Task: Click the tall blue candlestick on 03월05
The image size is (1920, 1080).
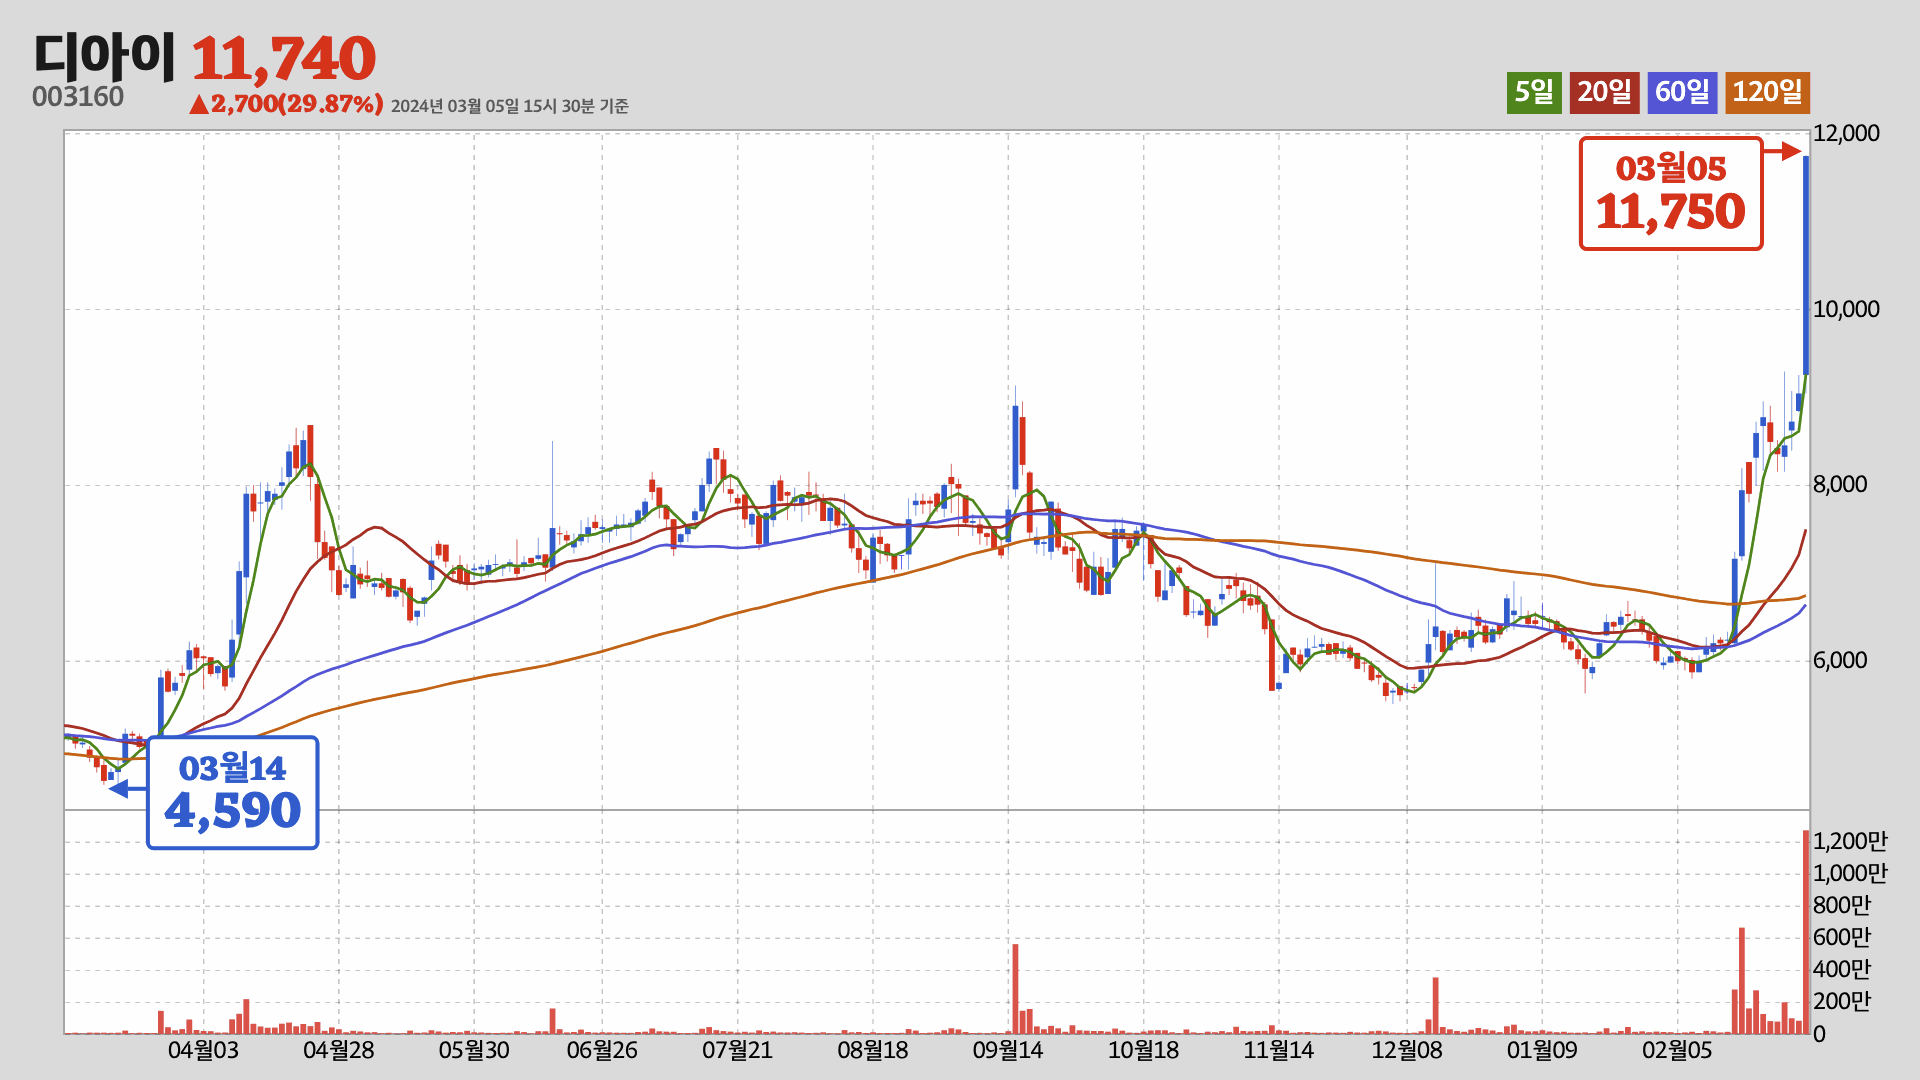Action: (1806, 265)
